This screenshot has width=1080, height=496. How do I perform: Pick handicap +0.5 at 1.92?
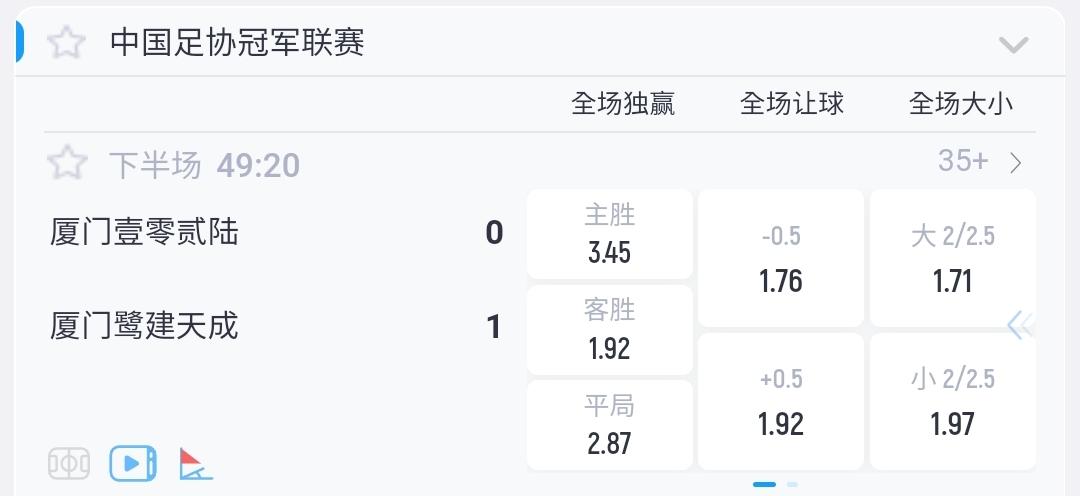tap(780, 402)
